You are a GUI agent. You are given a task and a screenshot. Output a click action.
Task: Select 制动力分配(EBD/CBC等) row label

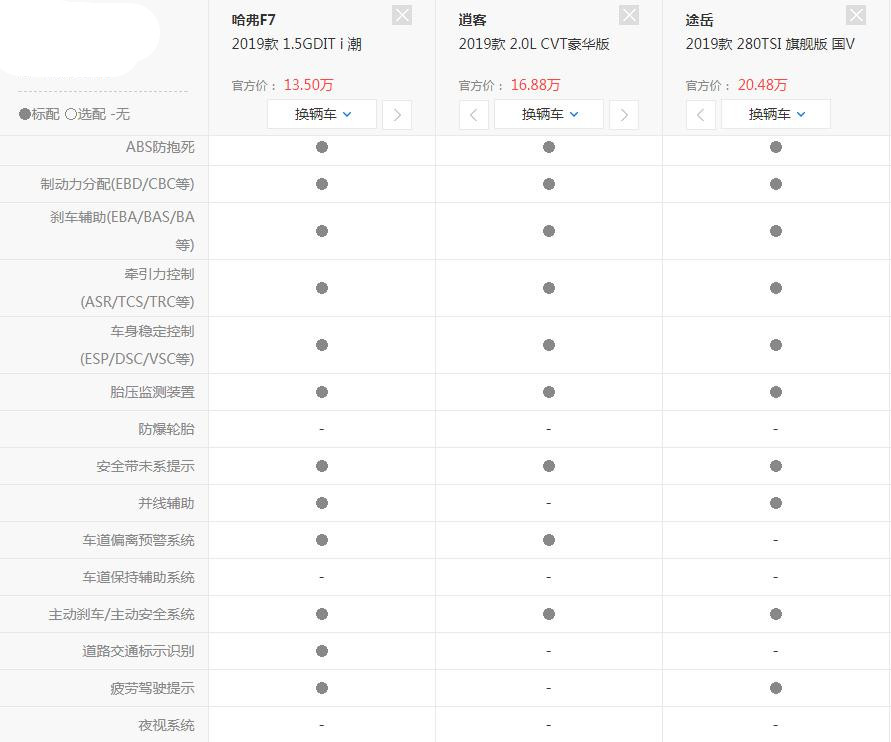tap(117, 184)
